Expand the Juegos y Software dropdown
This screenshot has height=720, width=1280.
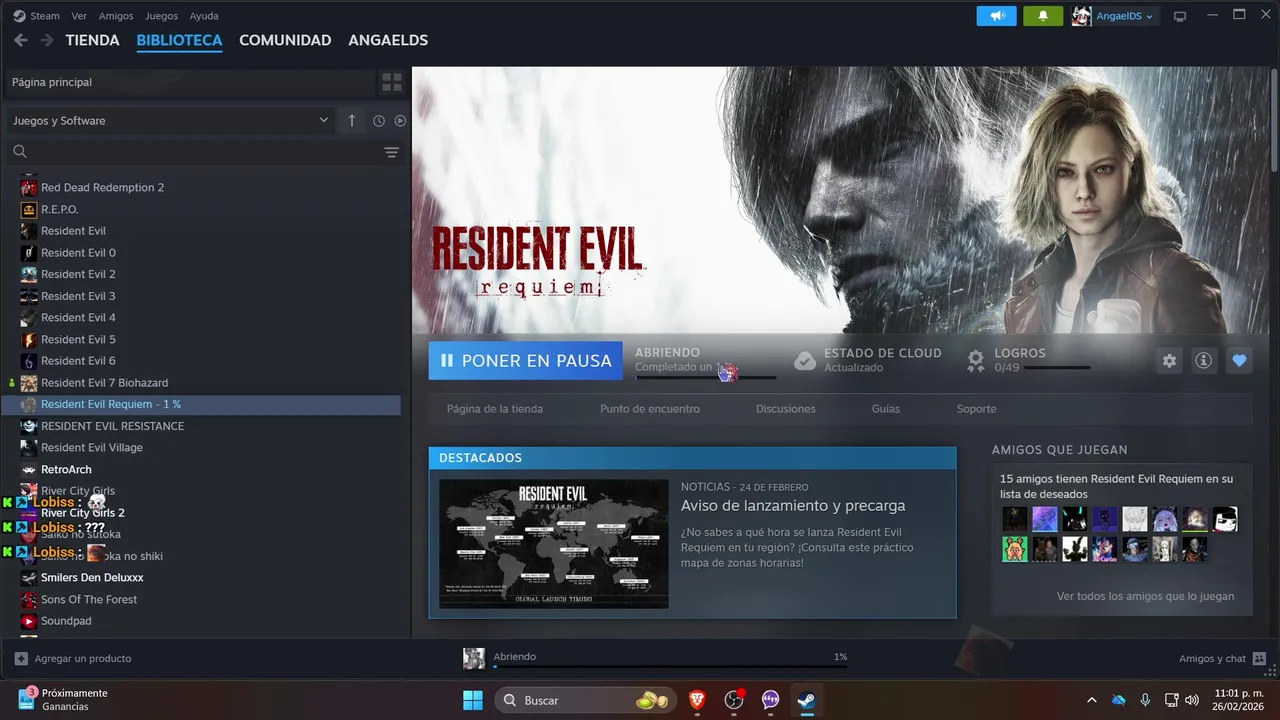[x=170, y=120]
